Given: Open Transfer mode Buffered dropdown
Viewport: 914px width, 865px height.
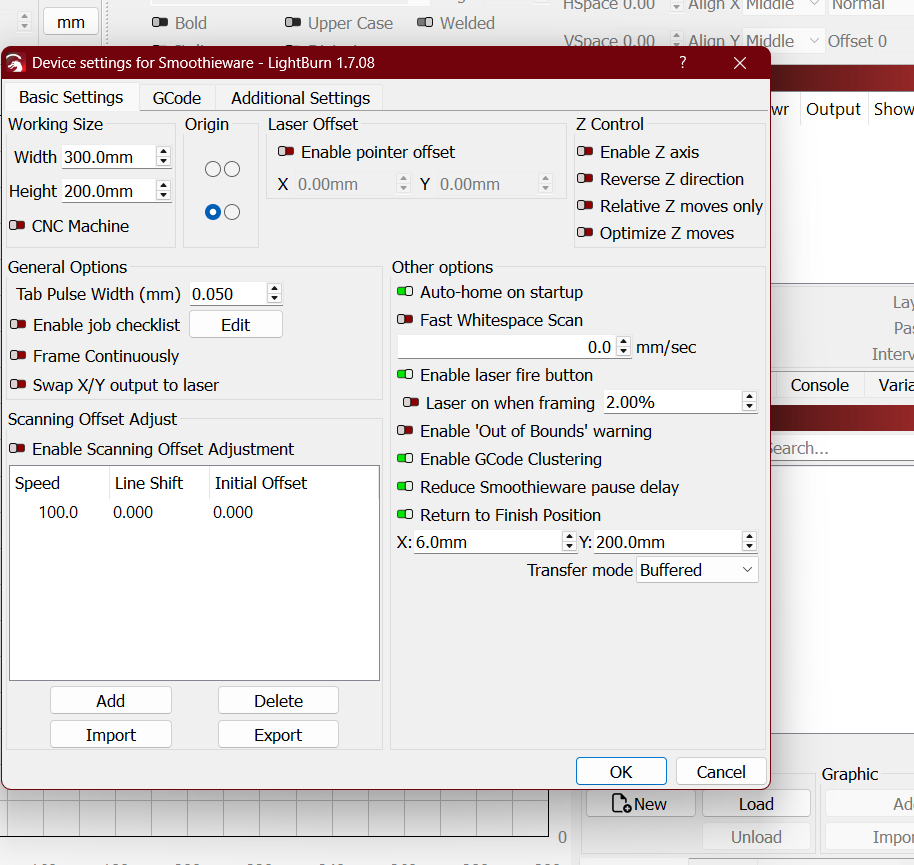Looking at the screenshot, I should (x=697, y=570).
